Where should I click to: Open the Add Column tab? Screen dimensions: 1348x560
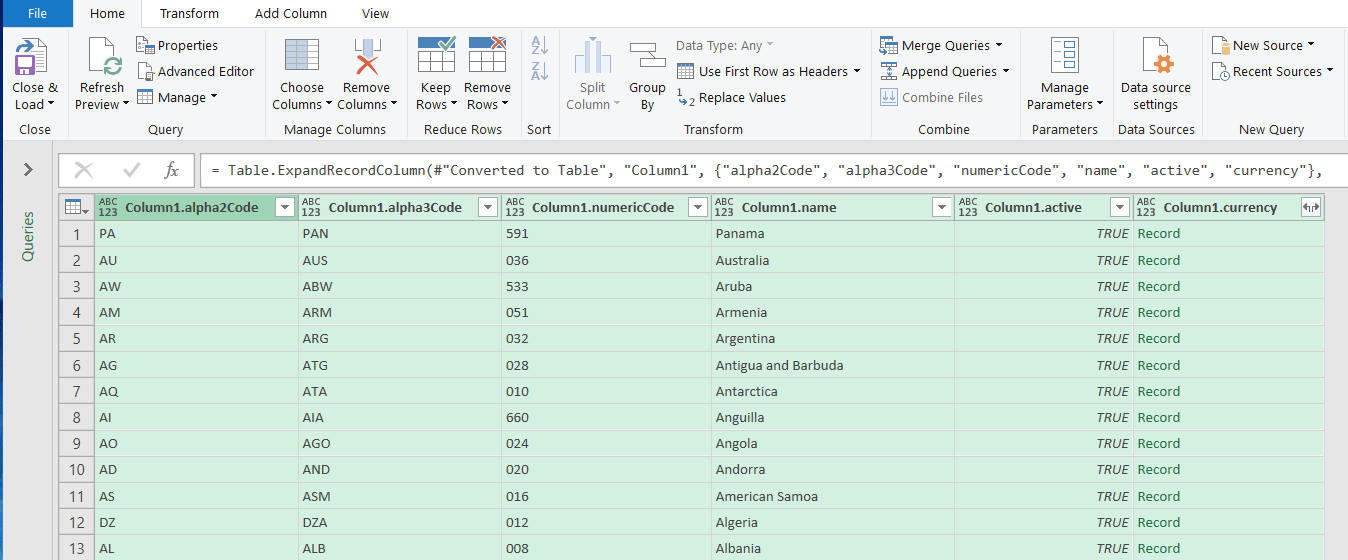(290, 13)
